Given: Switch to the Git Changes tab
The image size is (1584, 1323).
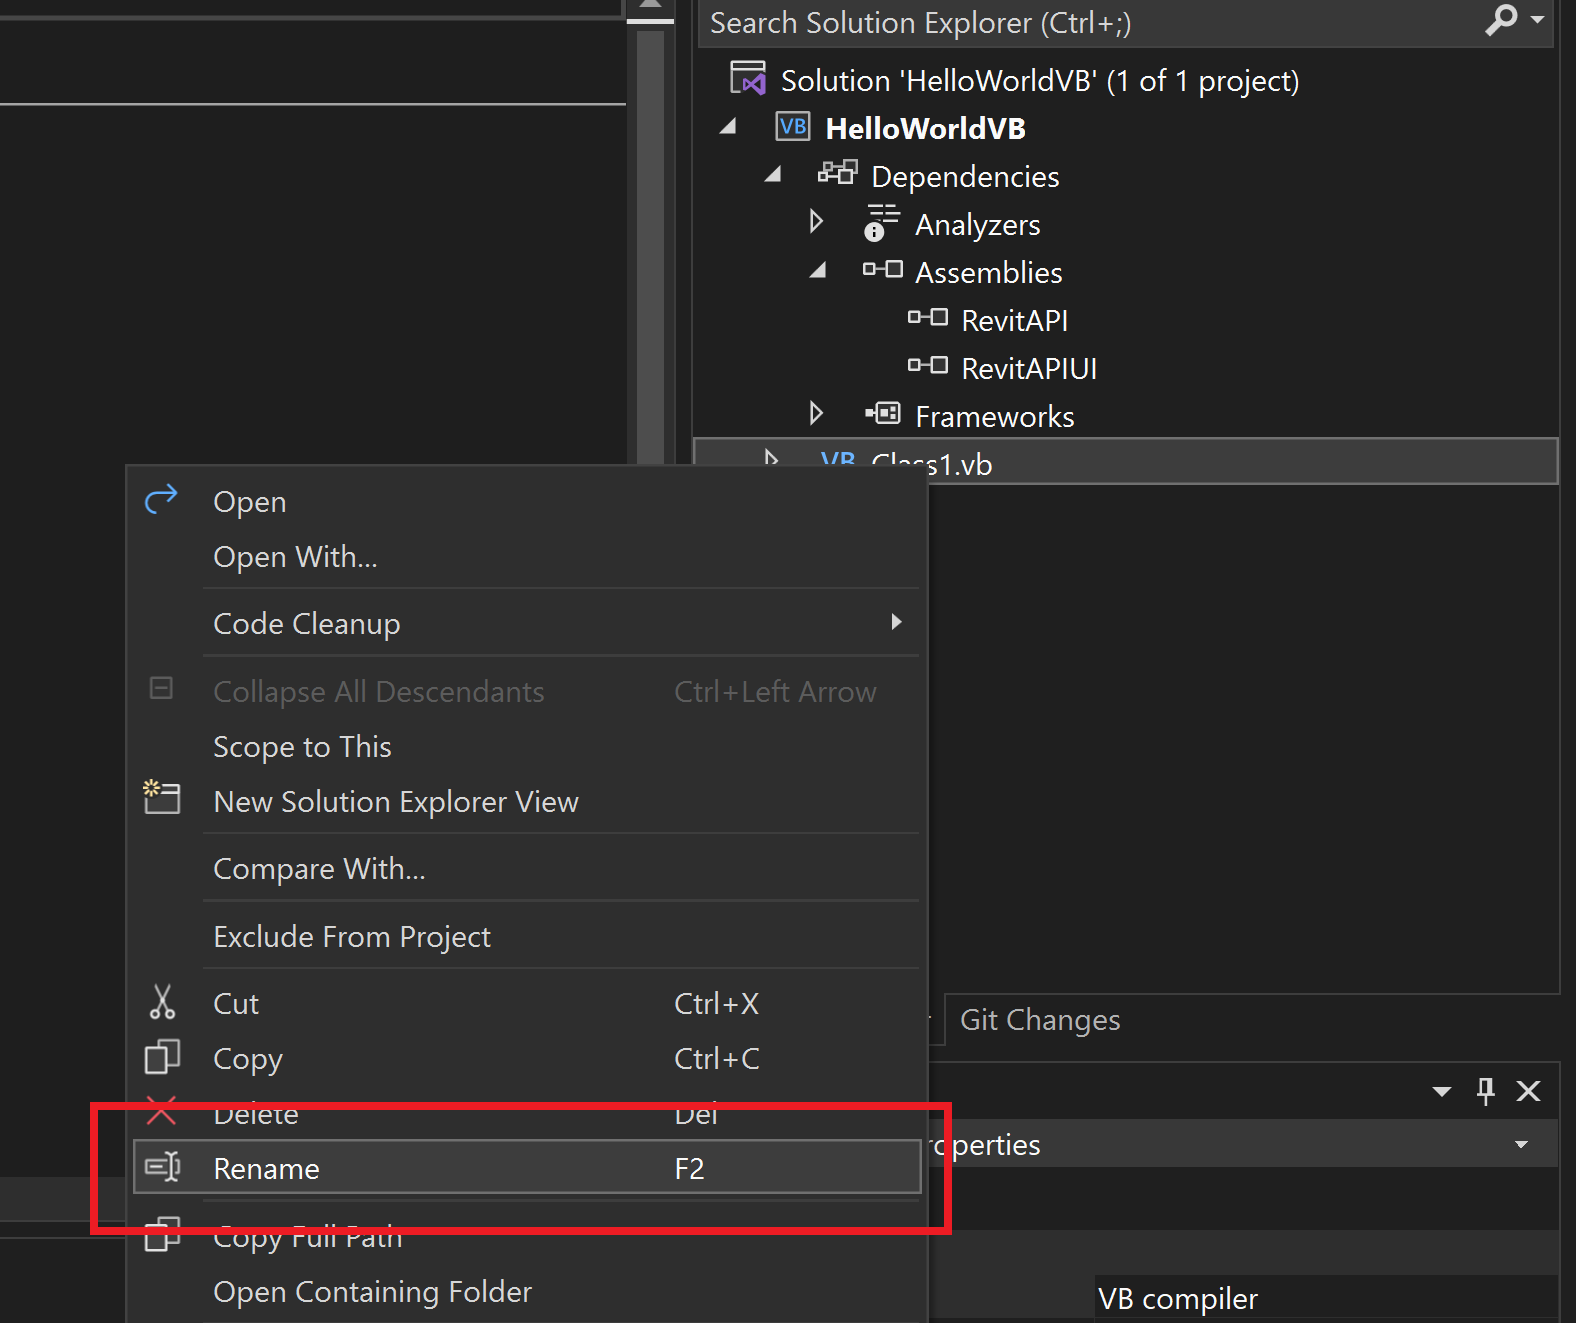Looking at the screenshot, I should pyautogui.click(x=1040, y=1020).
